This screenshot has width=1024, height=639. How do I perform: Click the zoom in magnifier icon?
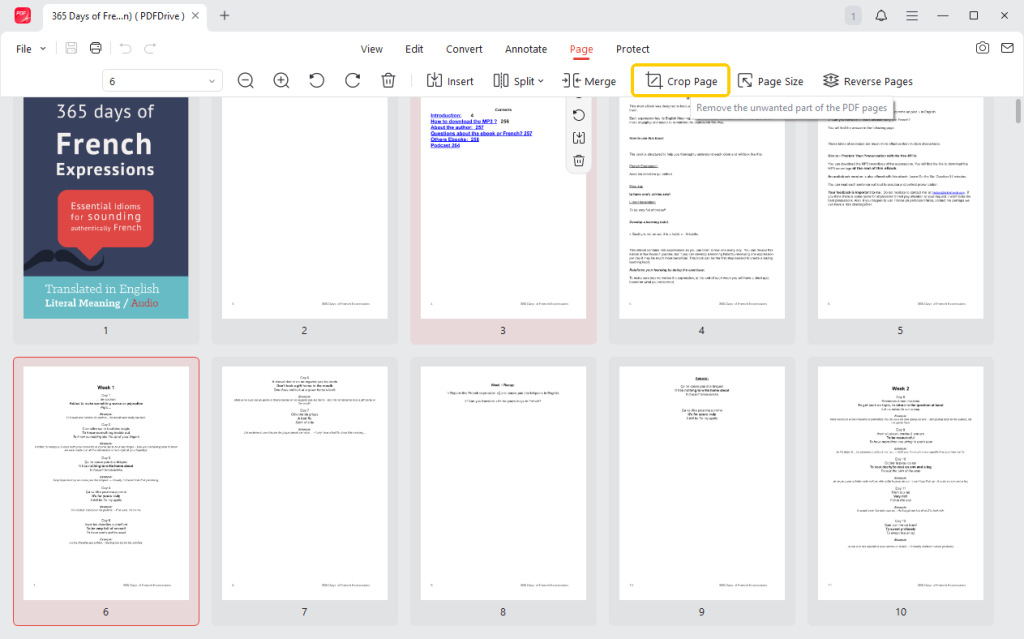pos(282,81)
